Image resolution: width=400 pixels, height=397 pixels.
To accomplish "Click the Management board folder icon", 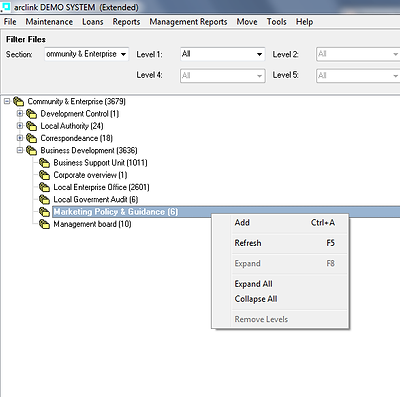I will [x=44, y=224].
